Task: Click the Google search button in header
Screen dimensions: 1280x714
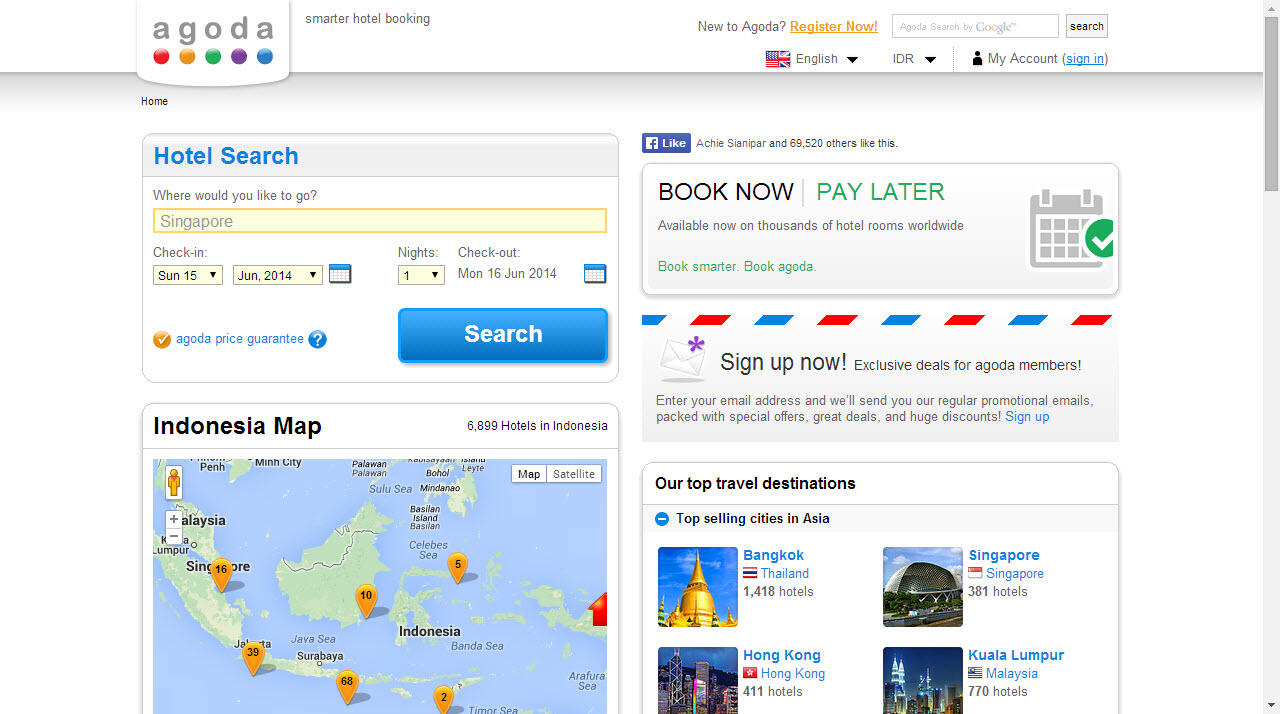Action: [1087, 26]
